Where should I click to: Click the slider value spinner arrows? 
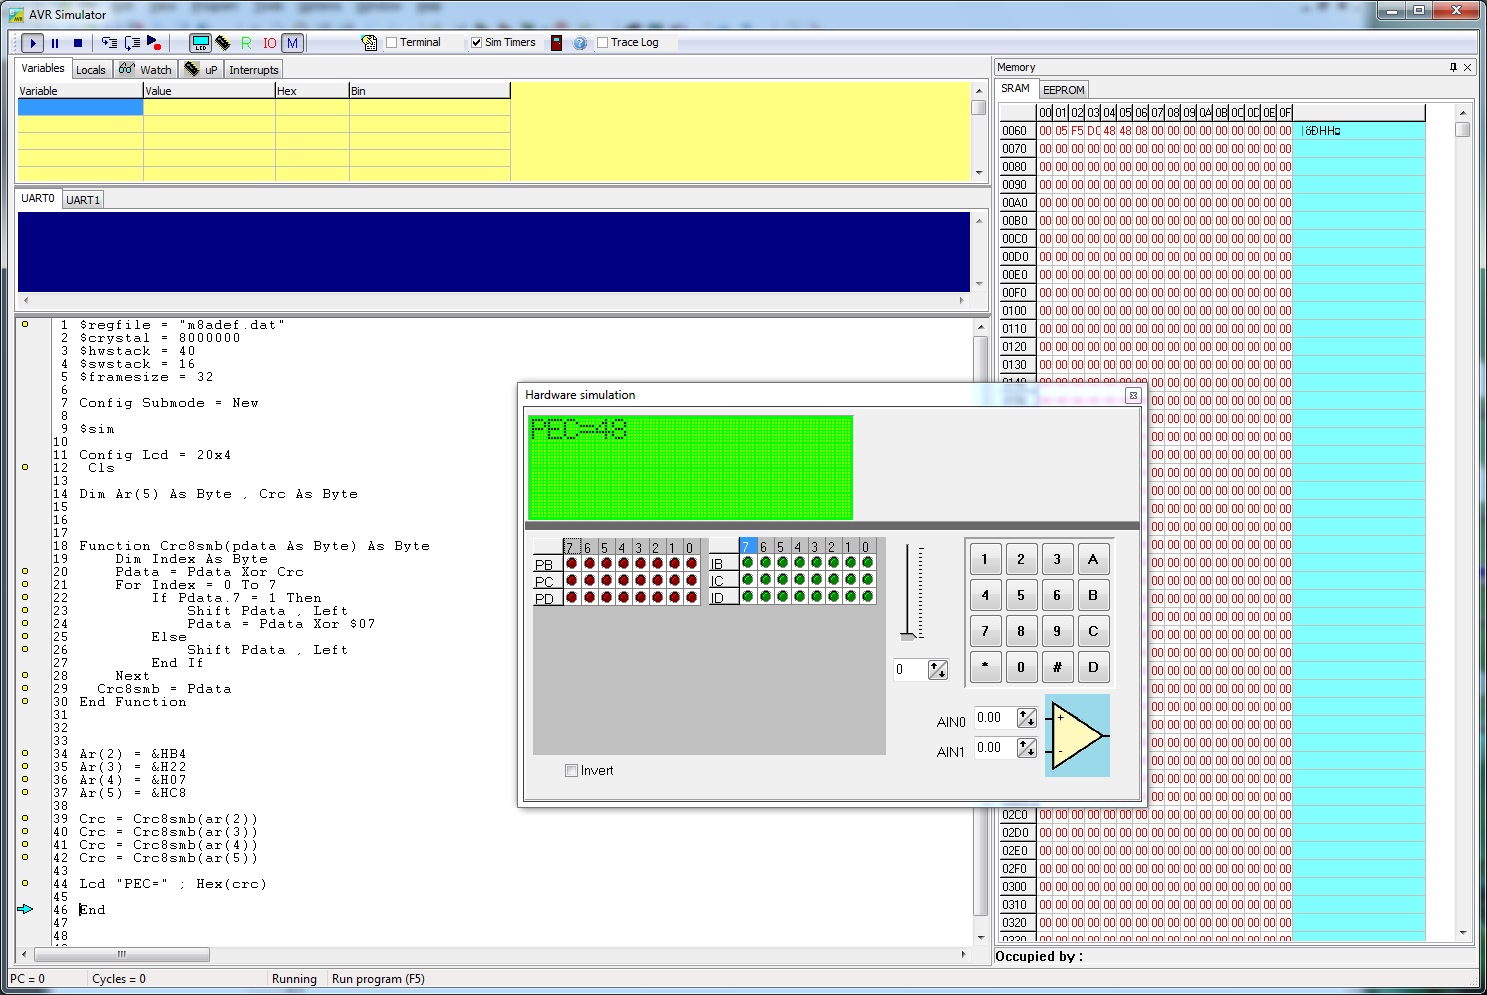point(937,670)
